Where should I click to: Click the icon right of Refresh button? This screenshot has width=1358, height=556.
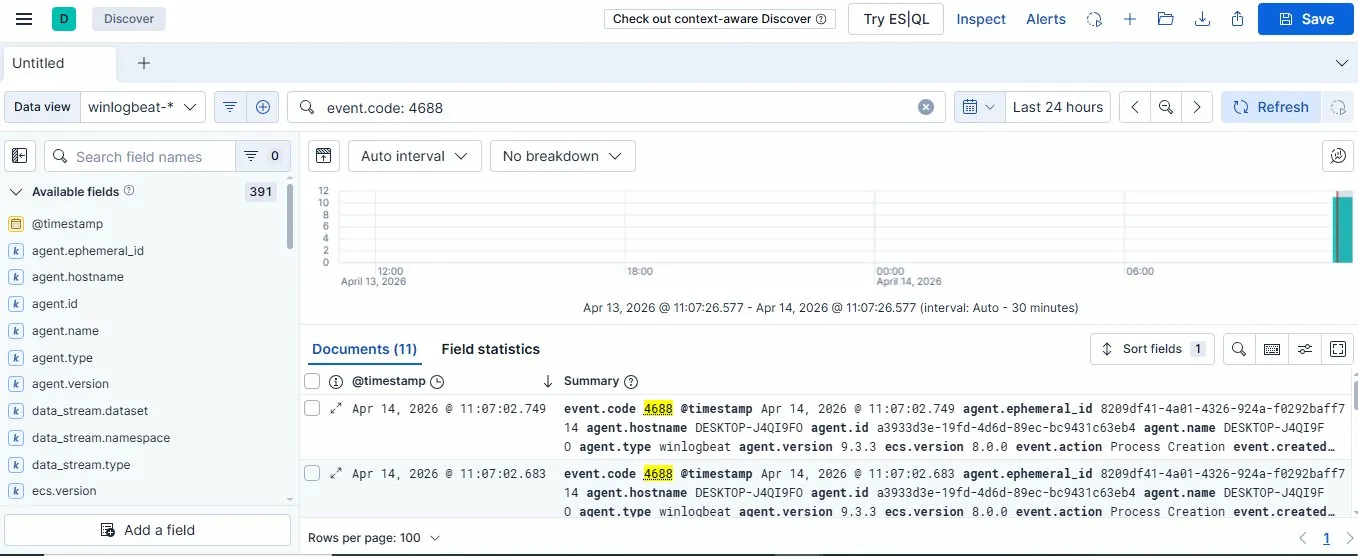tap(1338, 107)
